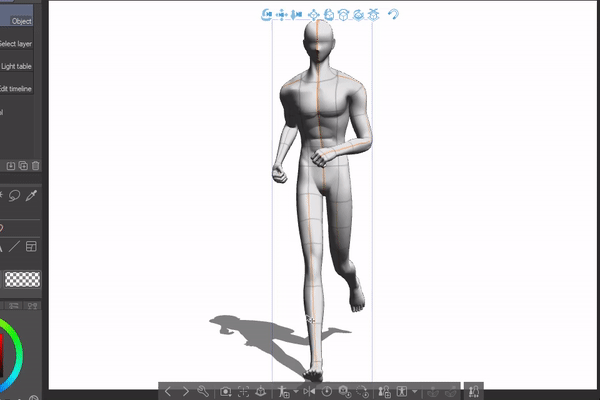600x400 pixels.
Task: Flip the pose horizontally icon
Action: coord(309,391)
